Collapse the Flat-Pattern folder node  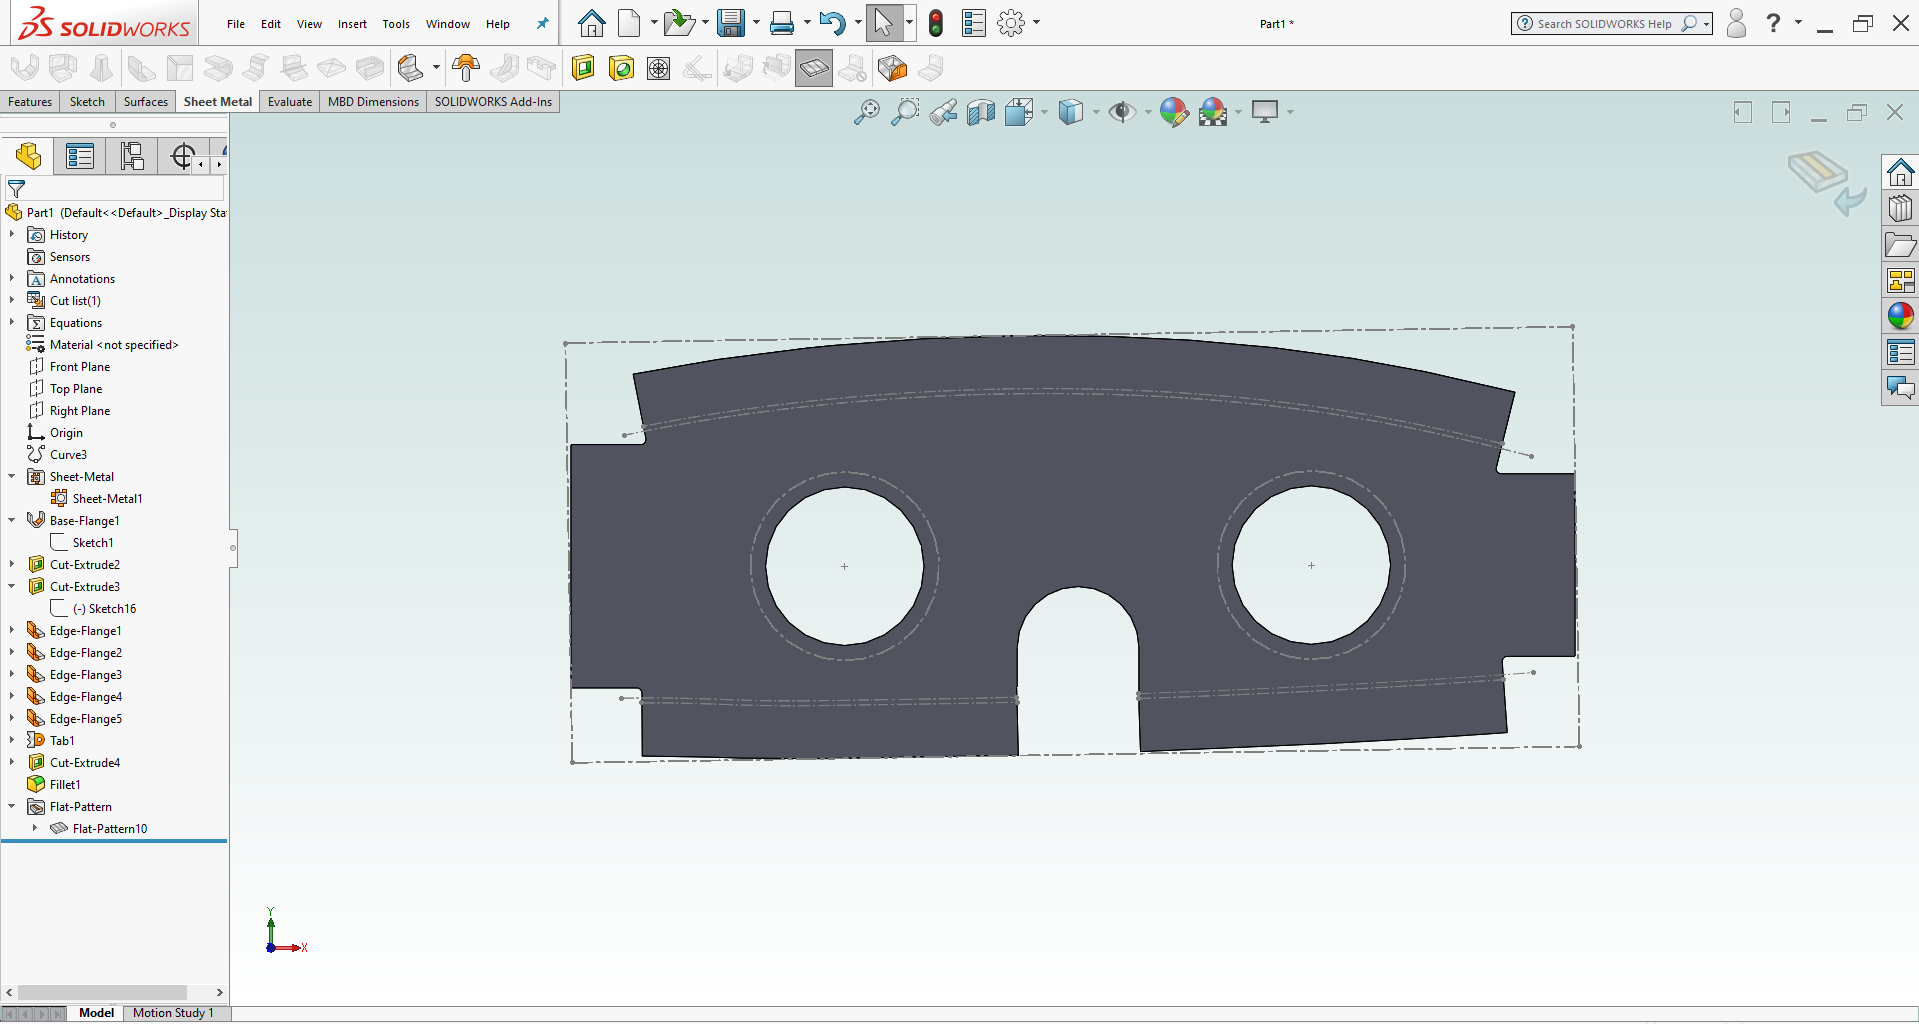tap(12, 807)
